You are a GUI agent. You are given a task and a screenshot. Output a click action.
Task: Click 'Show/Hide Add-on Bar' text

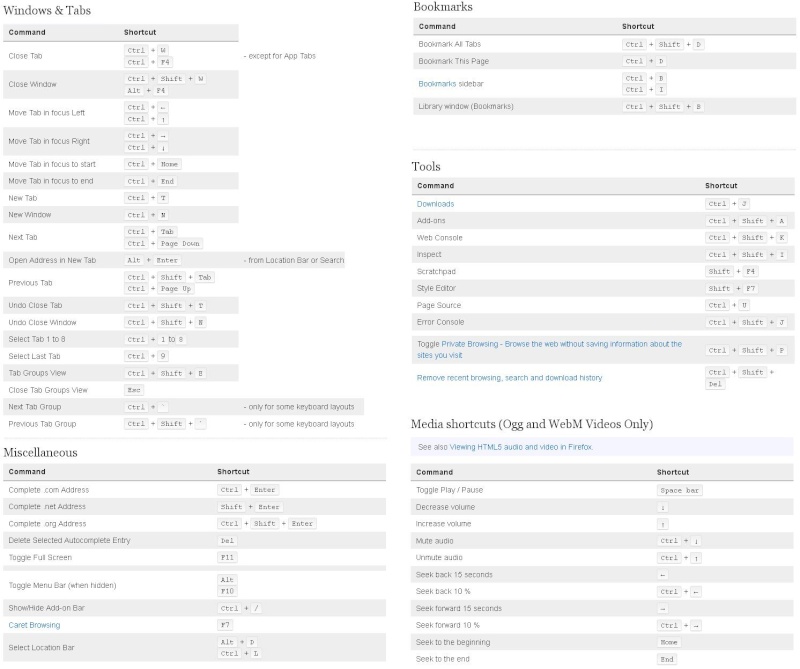46,608
